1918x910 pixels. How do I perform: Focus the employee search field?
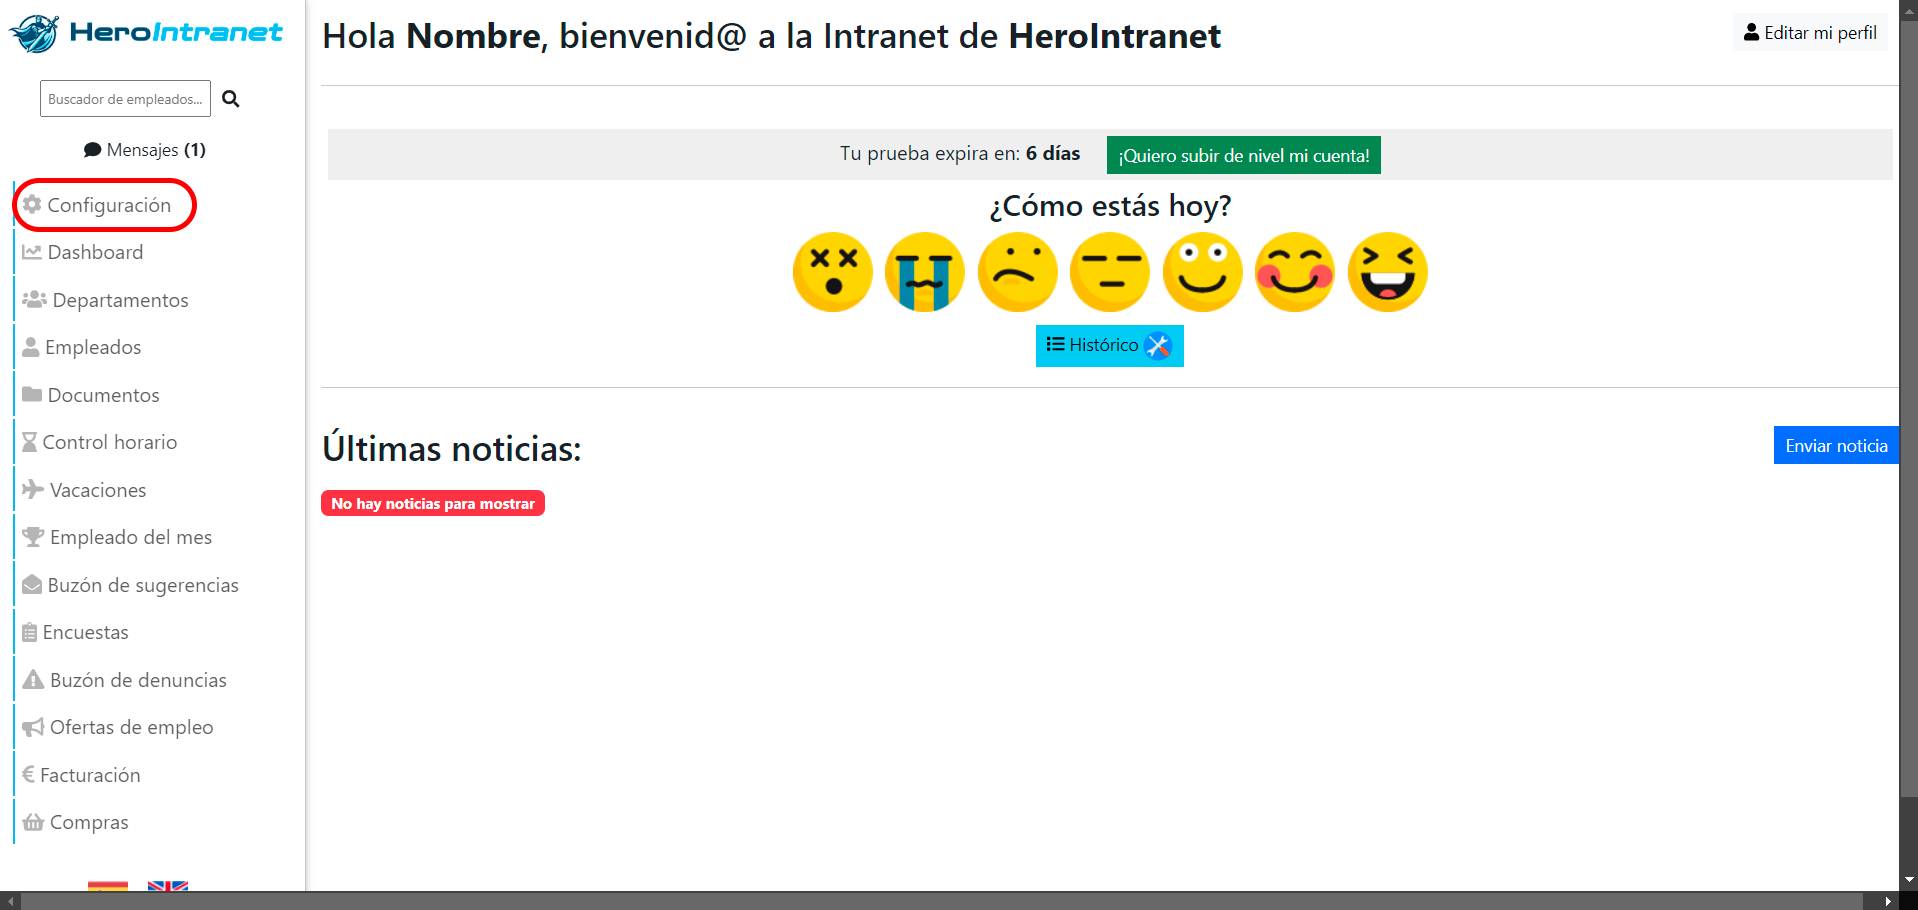pos(125,99)
